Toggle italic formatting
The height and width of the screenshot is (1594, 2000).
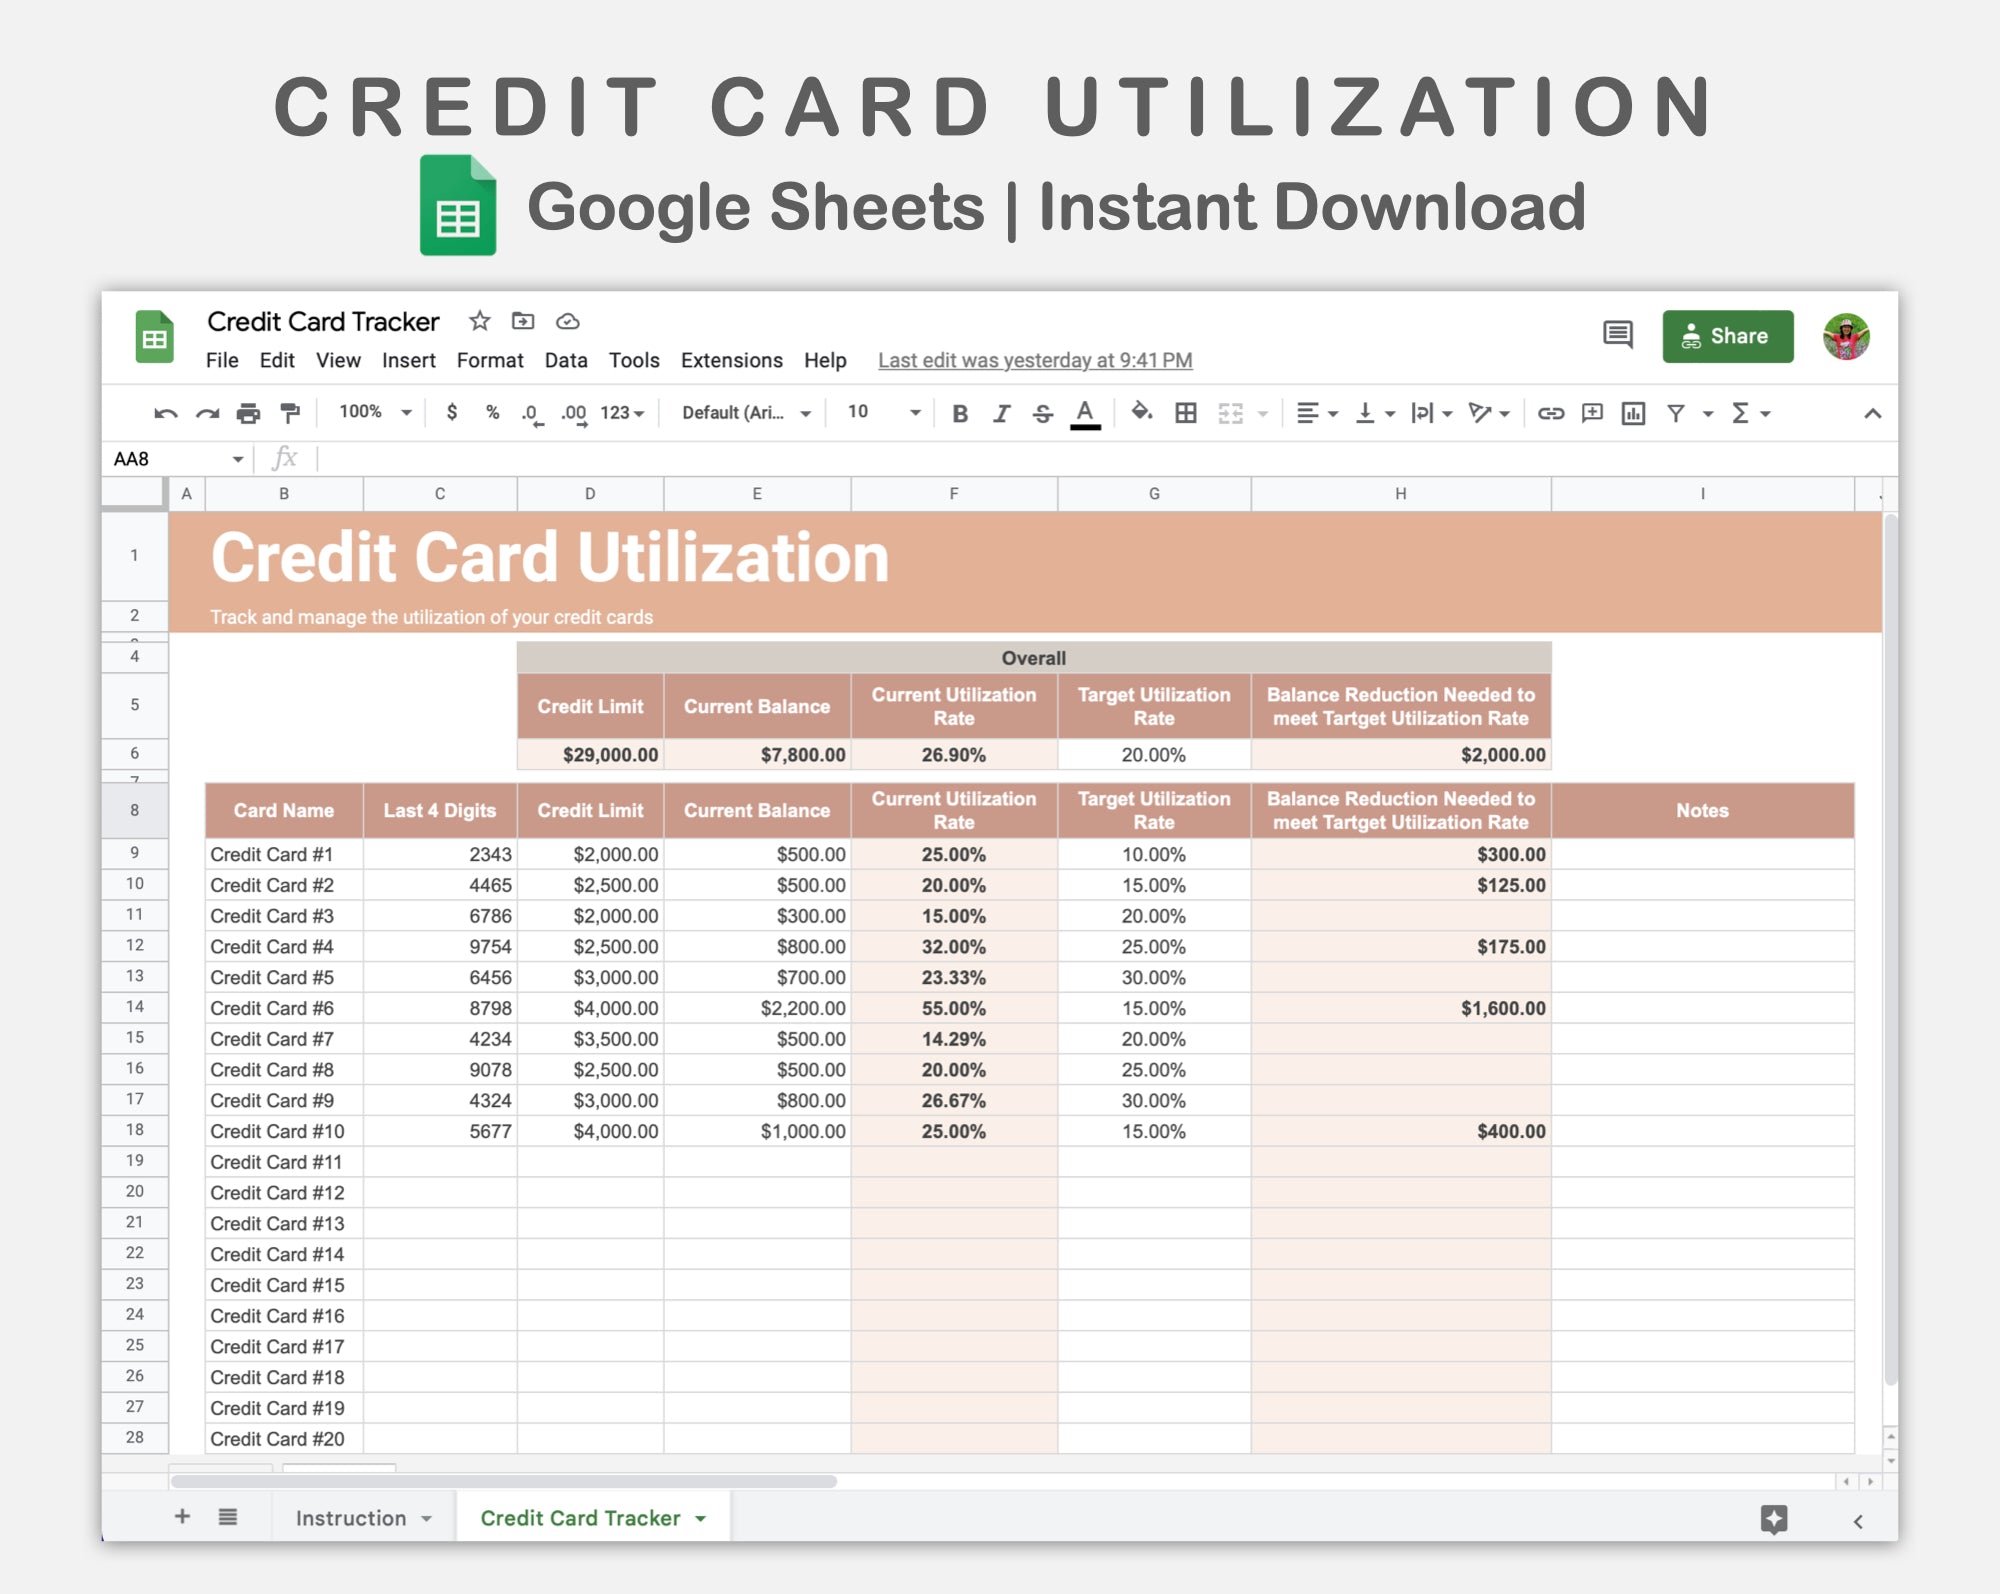(1001, 412)
